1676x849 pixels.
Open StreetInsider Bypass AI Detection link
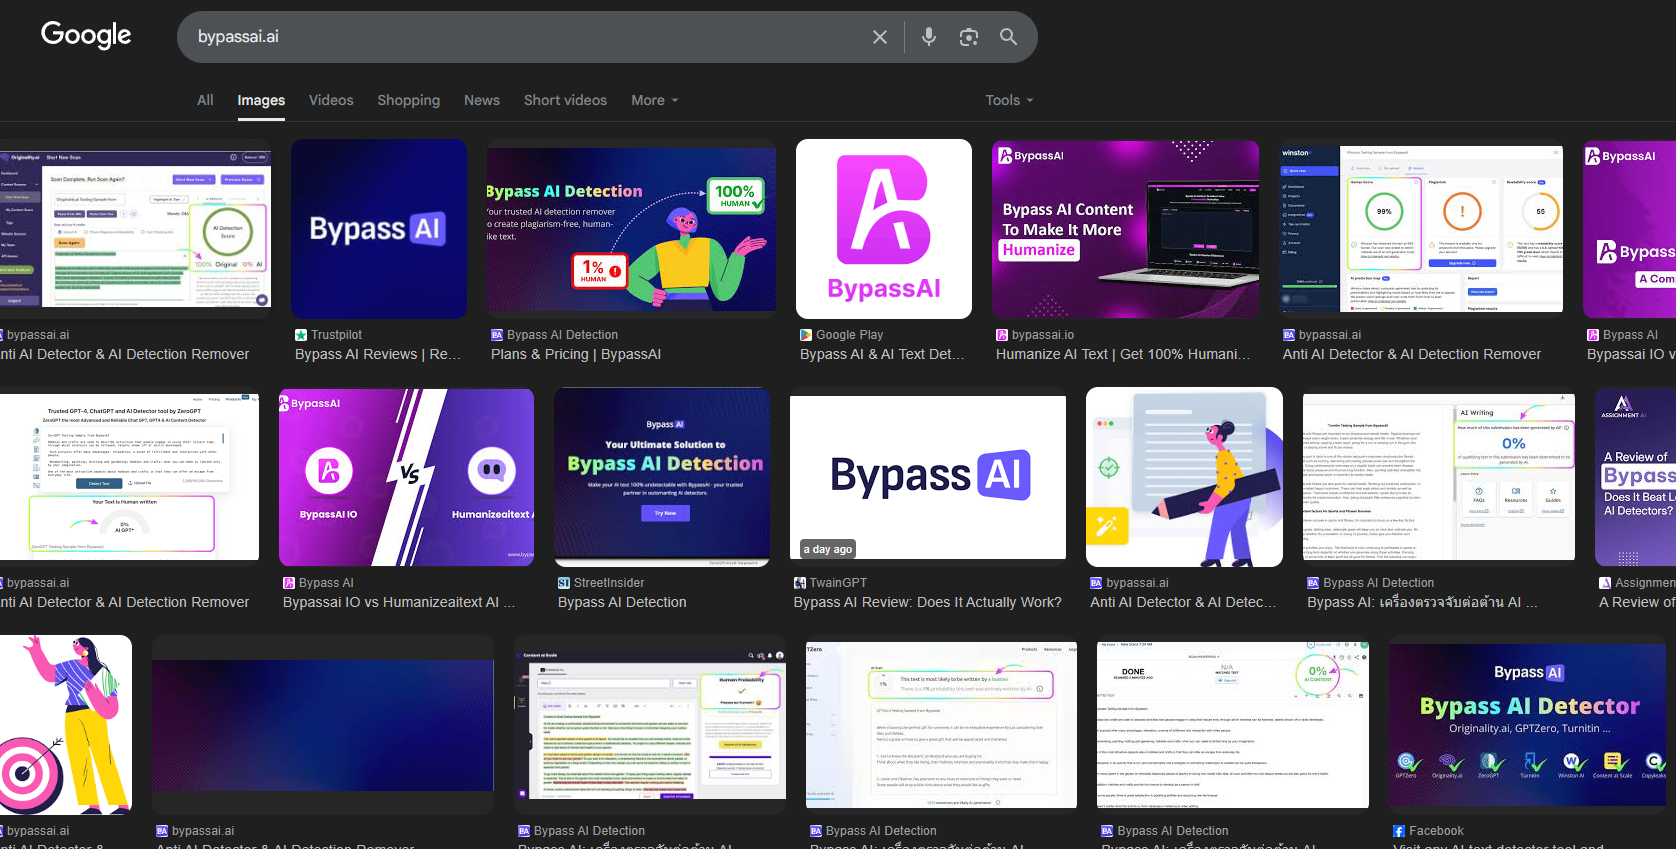point(622,602)
